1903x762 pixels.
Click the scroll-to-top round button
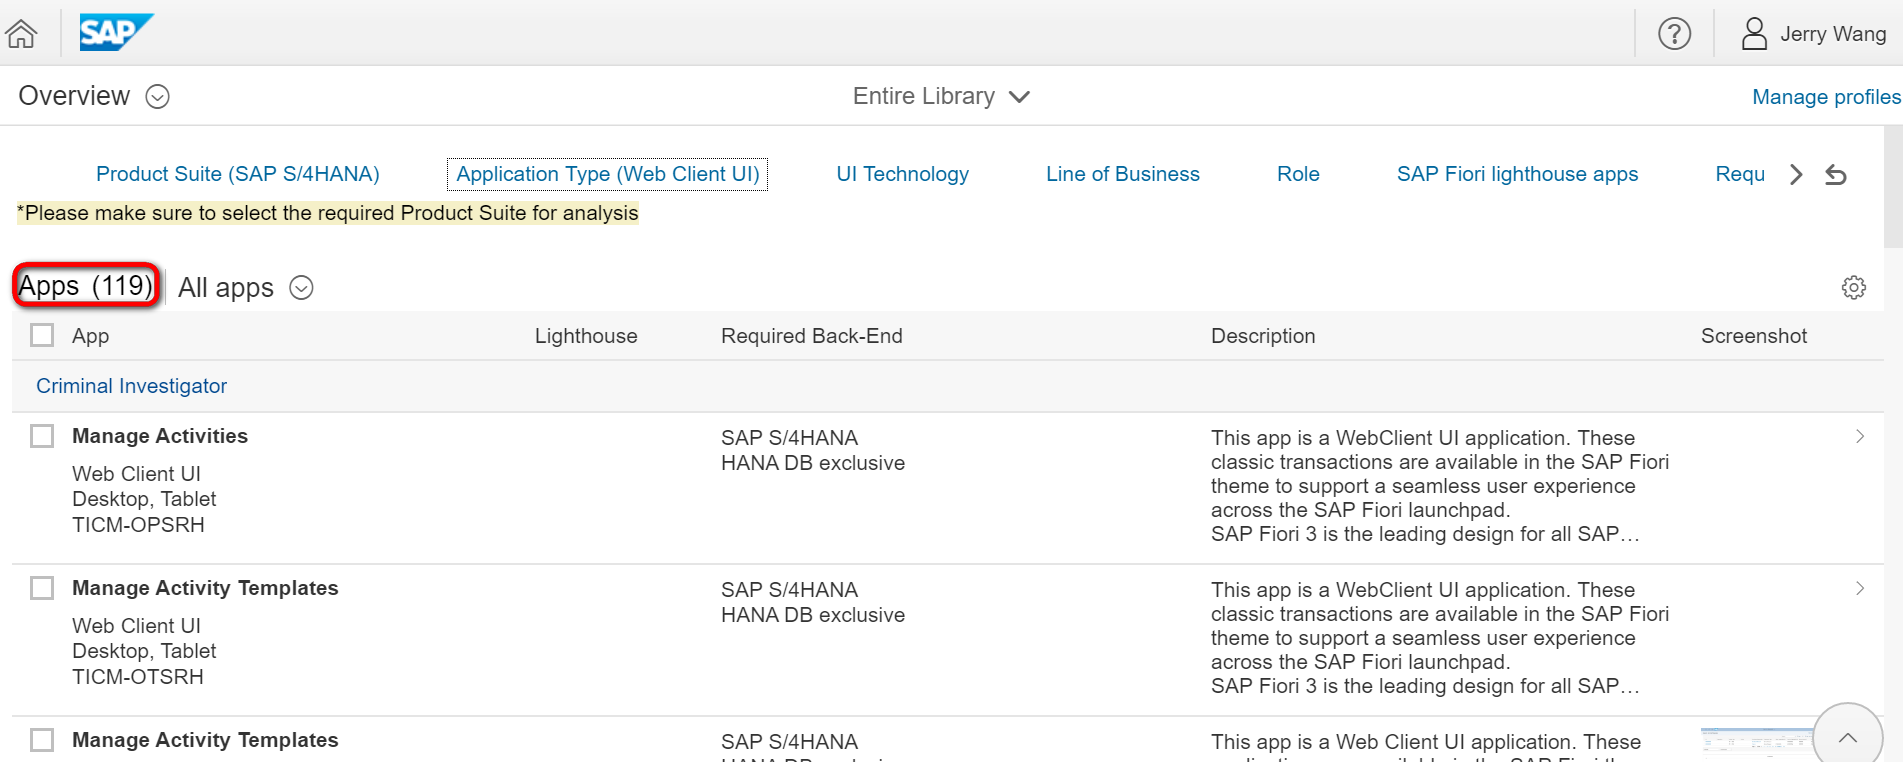click(1847, 736)
